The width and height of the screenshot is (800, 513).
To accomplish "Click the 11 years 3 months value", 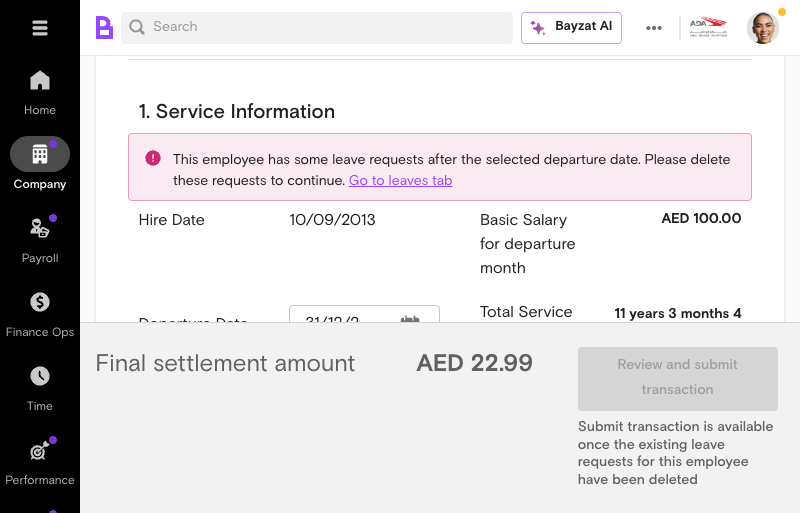I will point(678,313).
